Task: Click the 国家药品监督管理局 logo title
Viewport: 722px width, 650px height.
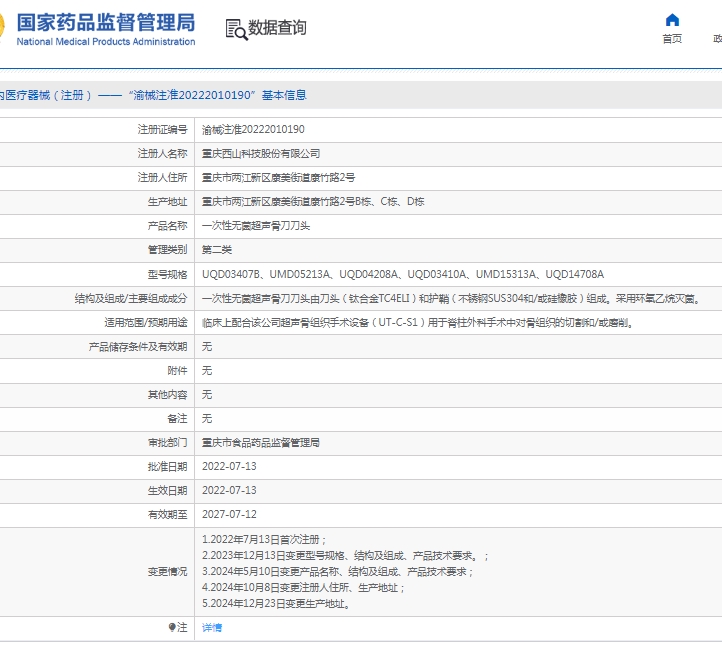Action: [x=106, y=22]
